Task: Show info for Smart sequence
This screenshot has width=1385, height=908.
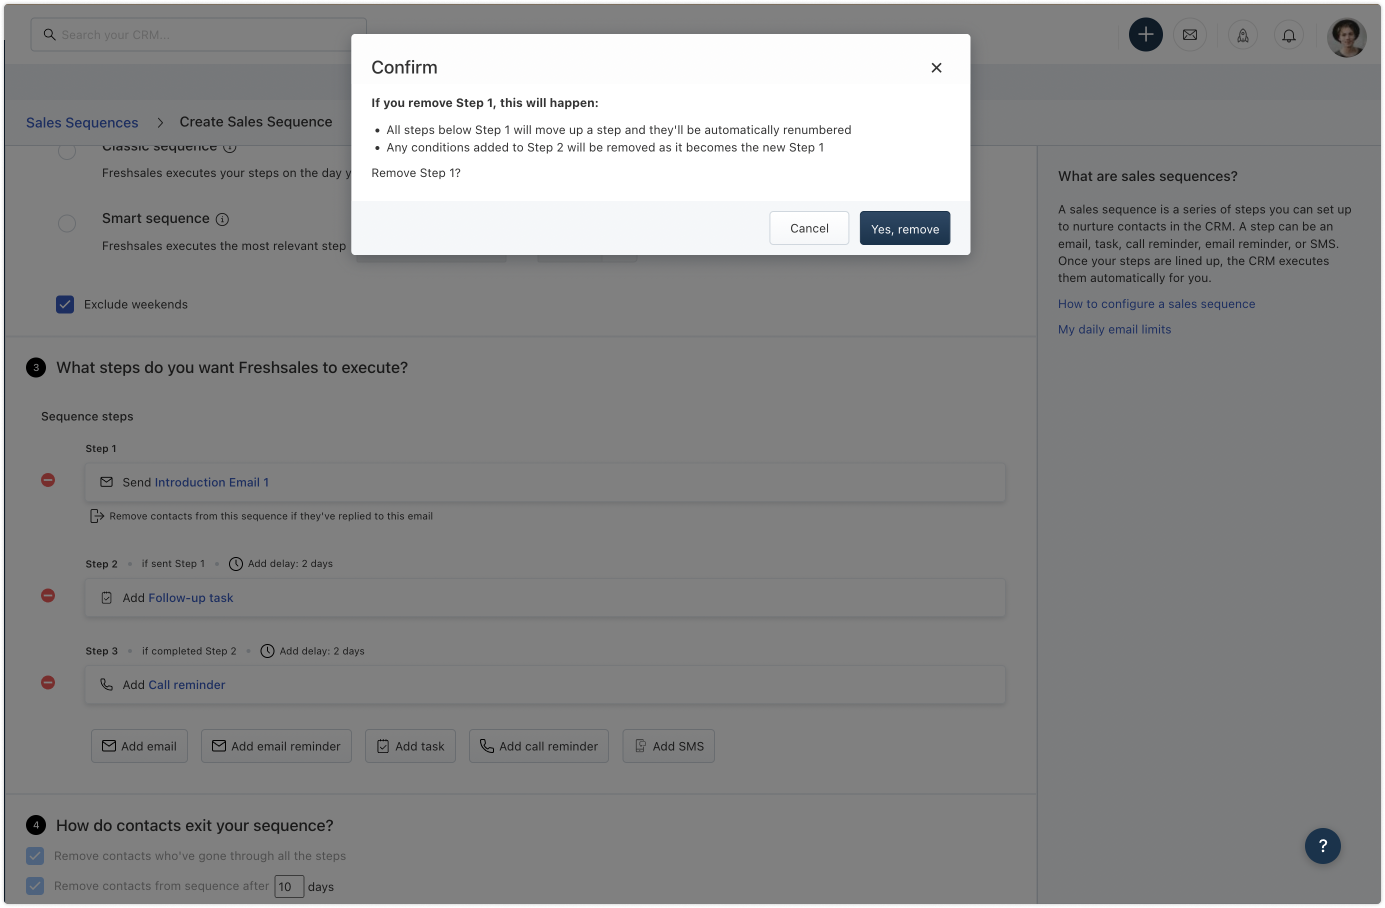Action: click(x=222, y=219)
